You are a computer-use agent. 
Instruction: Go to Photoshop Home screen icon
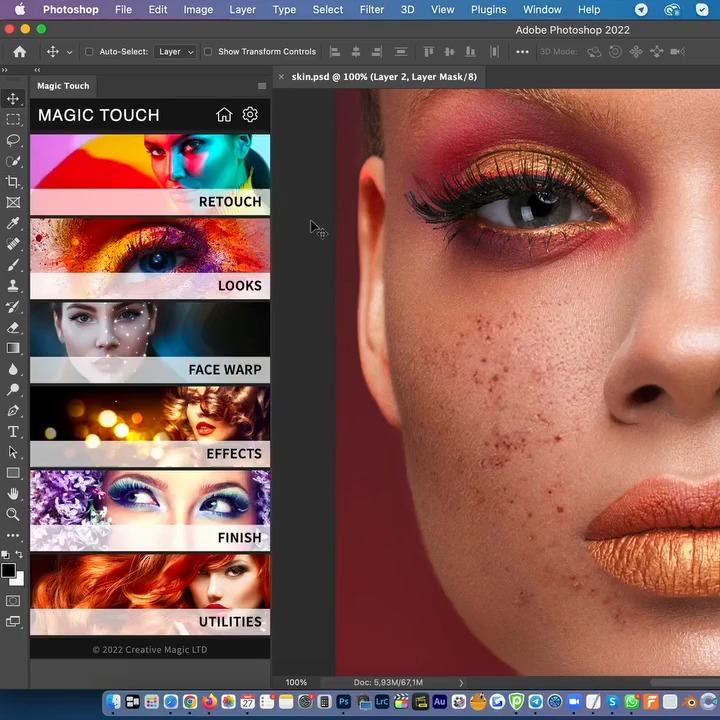click(x=19, y=52)
